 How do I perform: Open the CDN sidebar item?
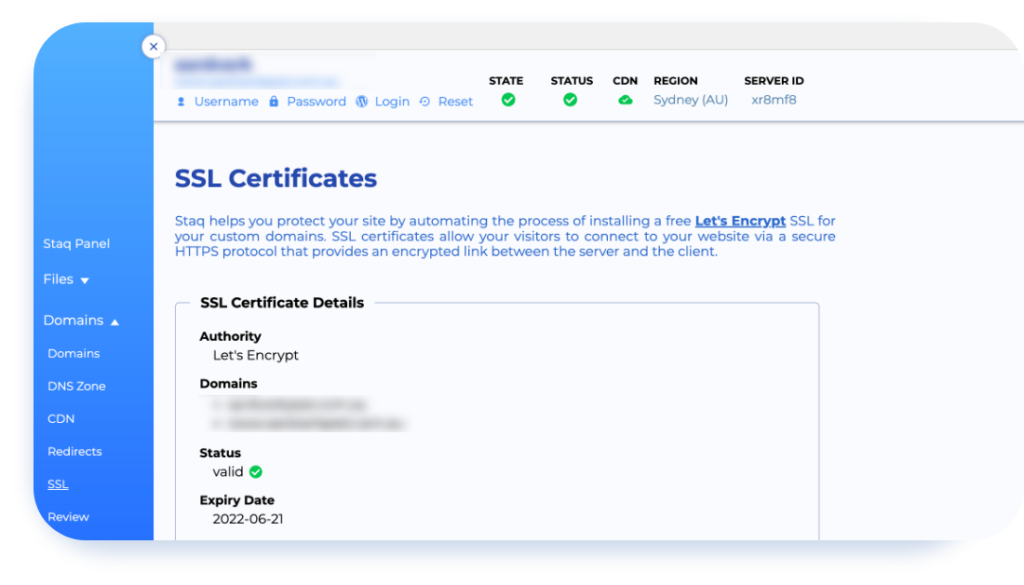point(60,418)
